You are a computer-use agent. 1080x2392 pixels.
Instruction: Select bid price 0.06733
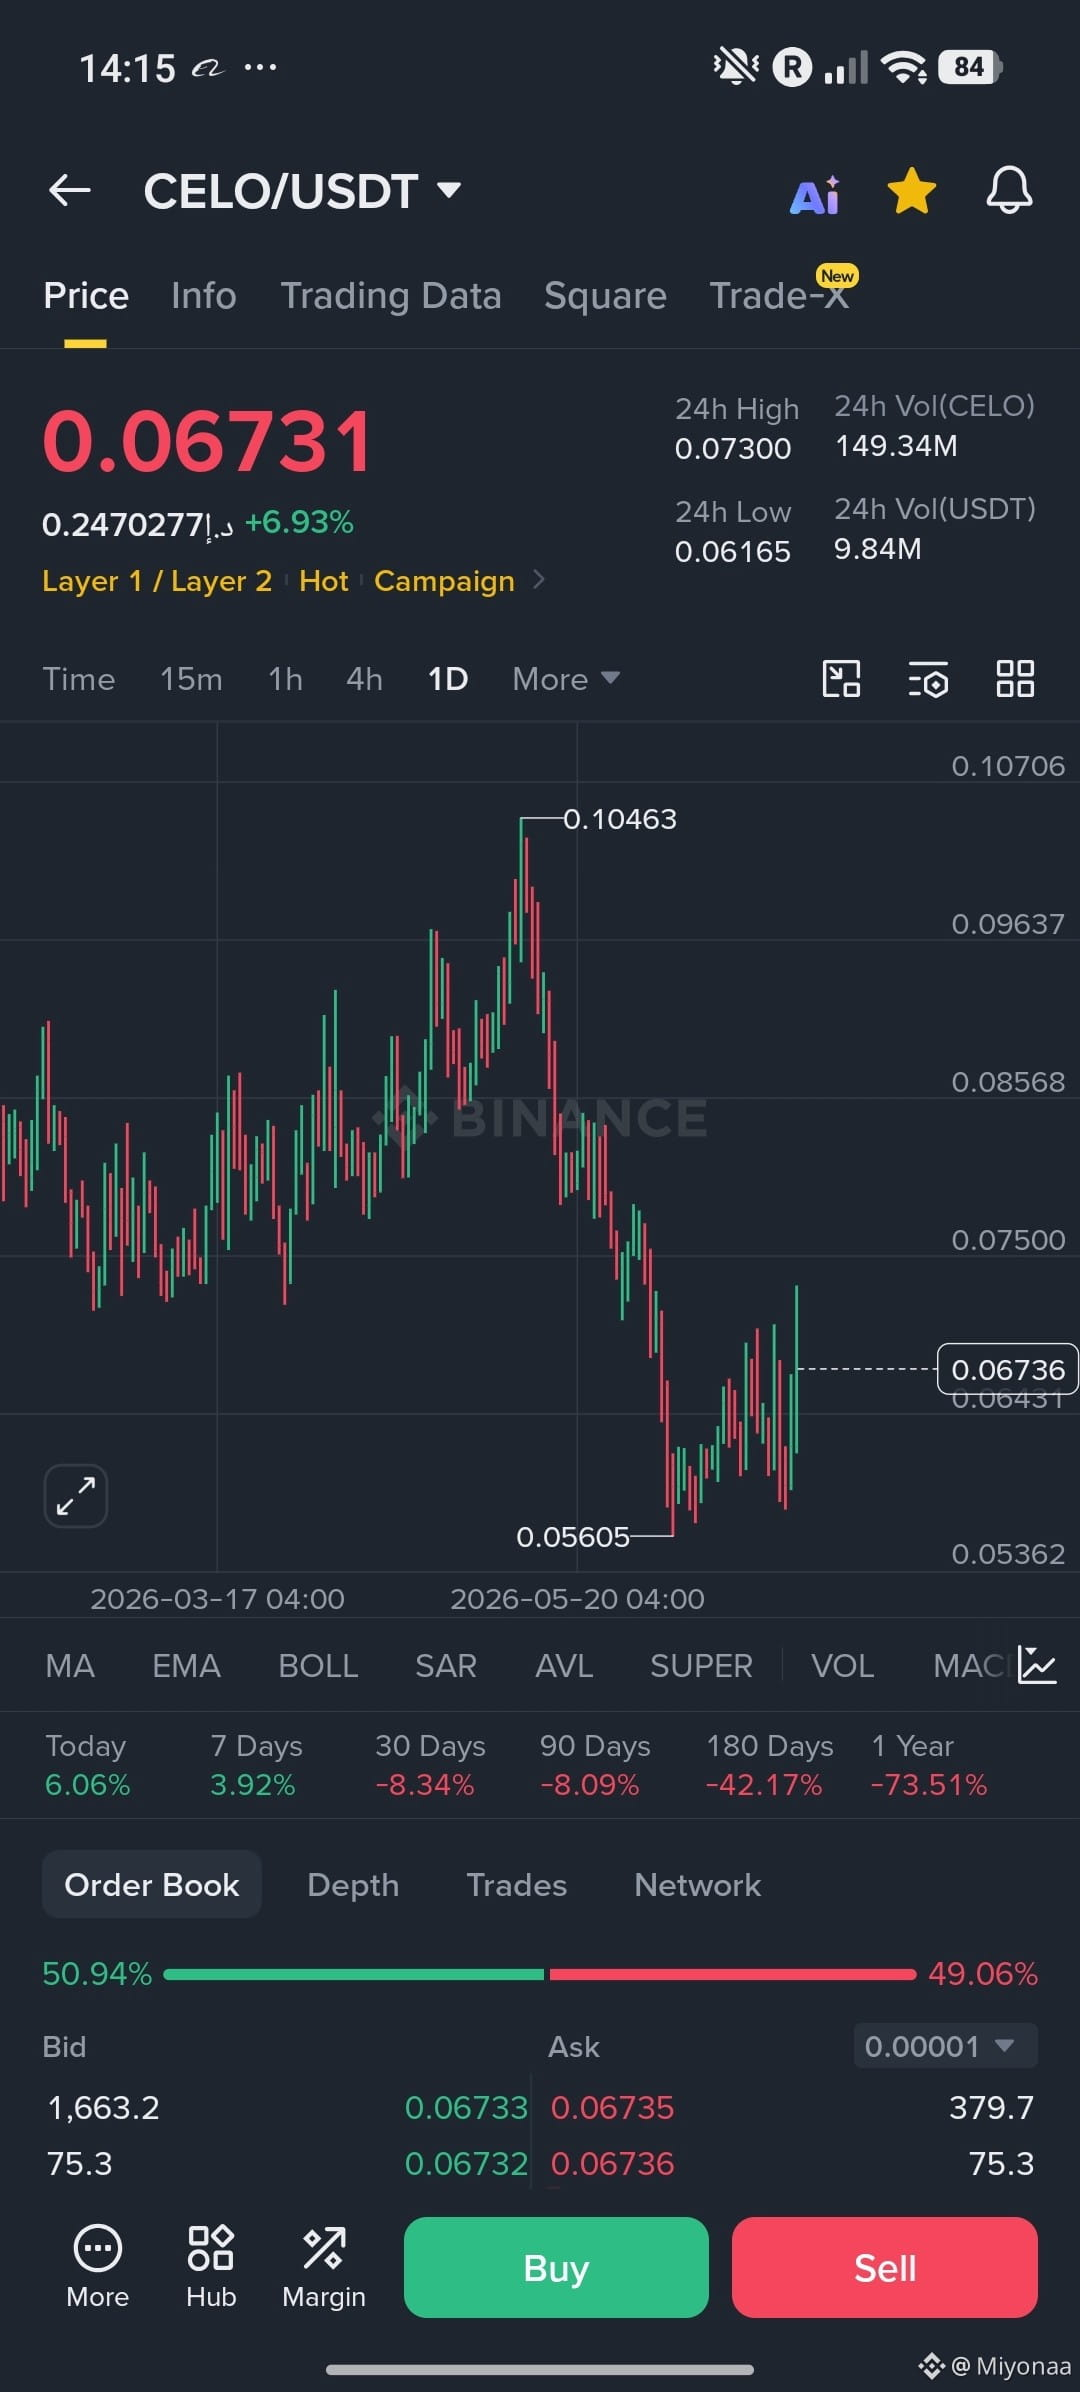point(466,2107)
